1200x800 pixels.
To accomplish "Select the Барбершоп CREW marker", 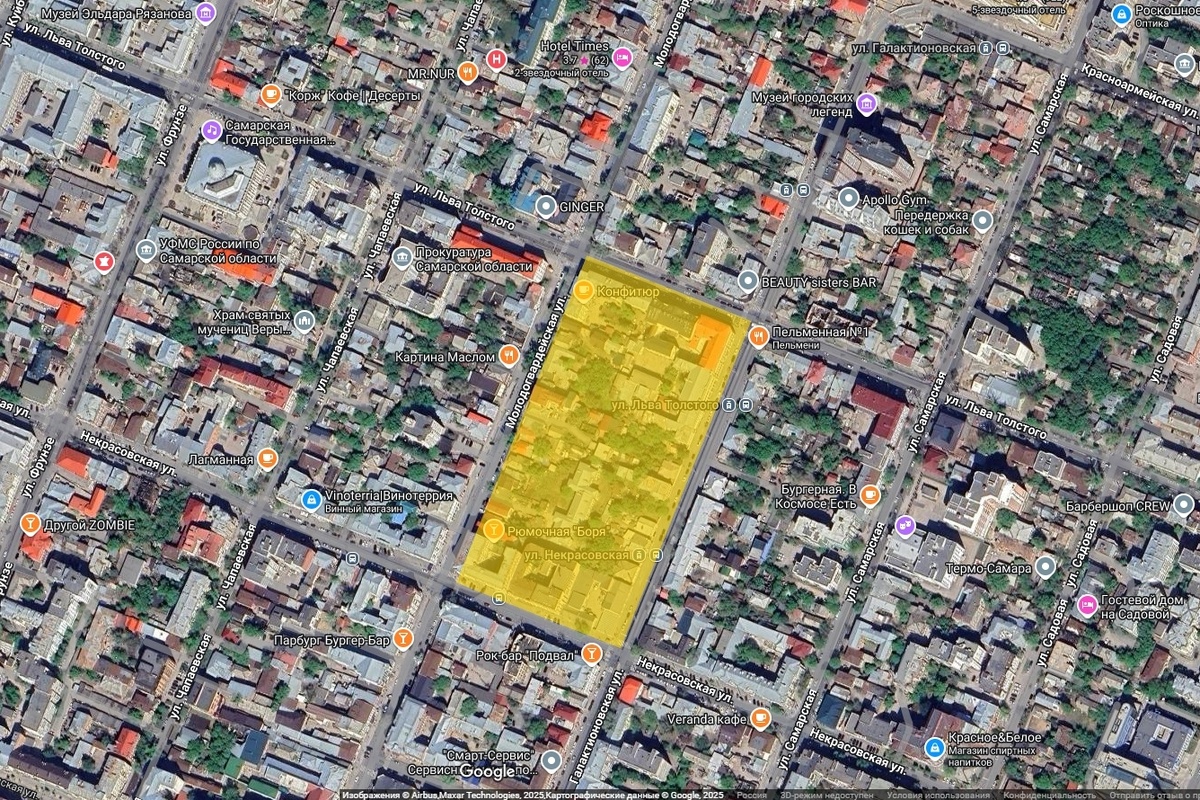I will point(1183,506).
